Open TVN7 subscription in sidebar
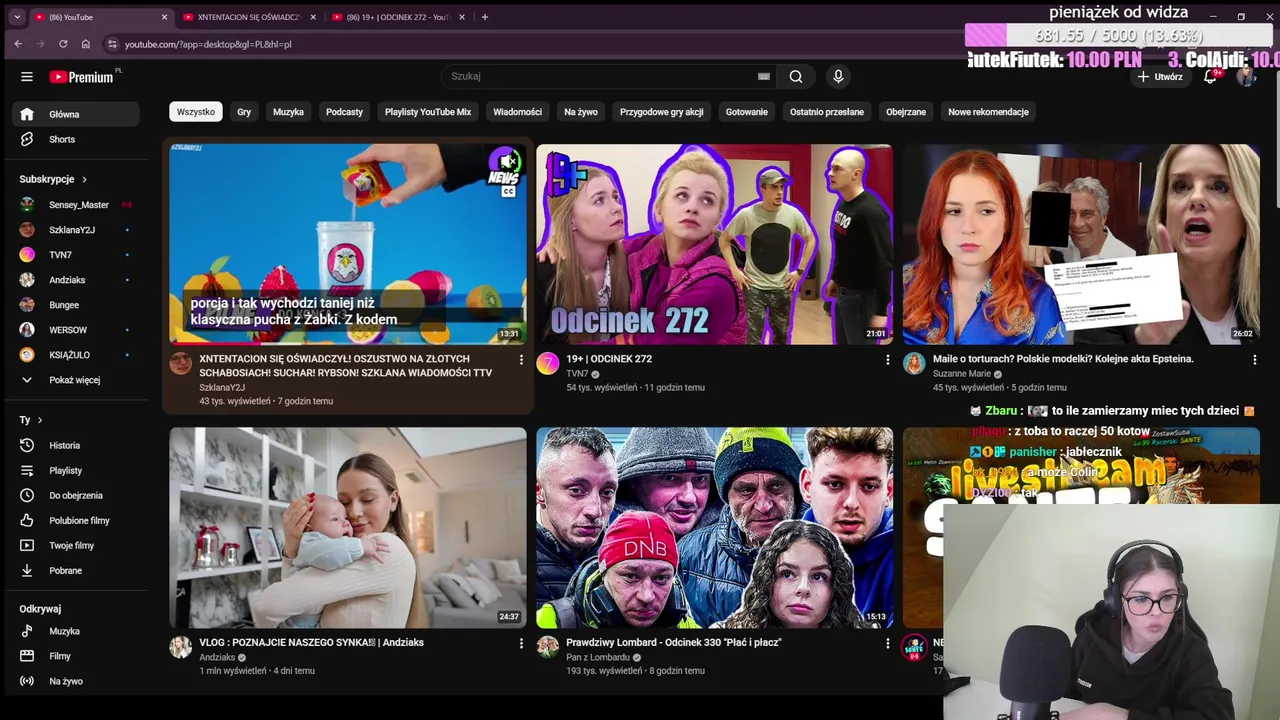 coord(76,255)
